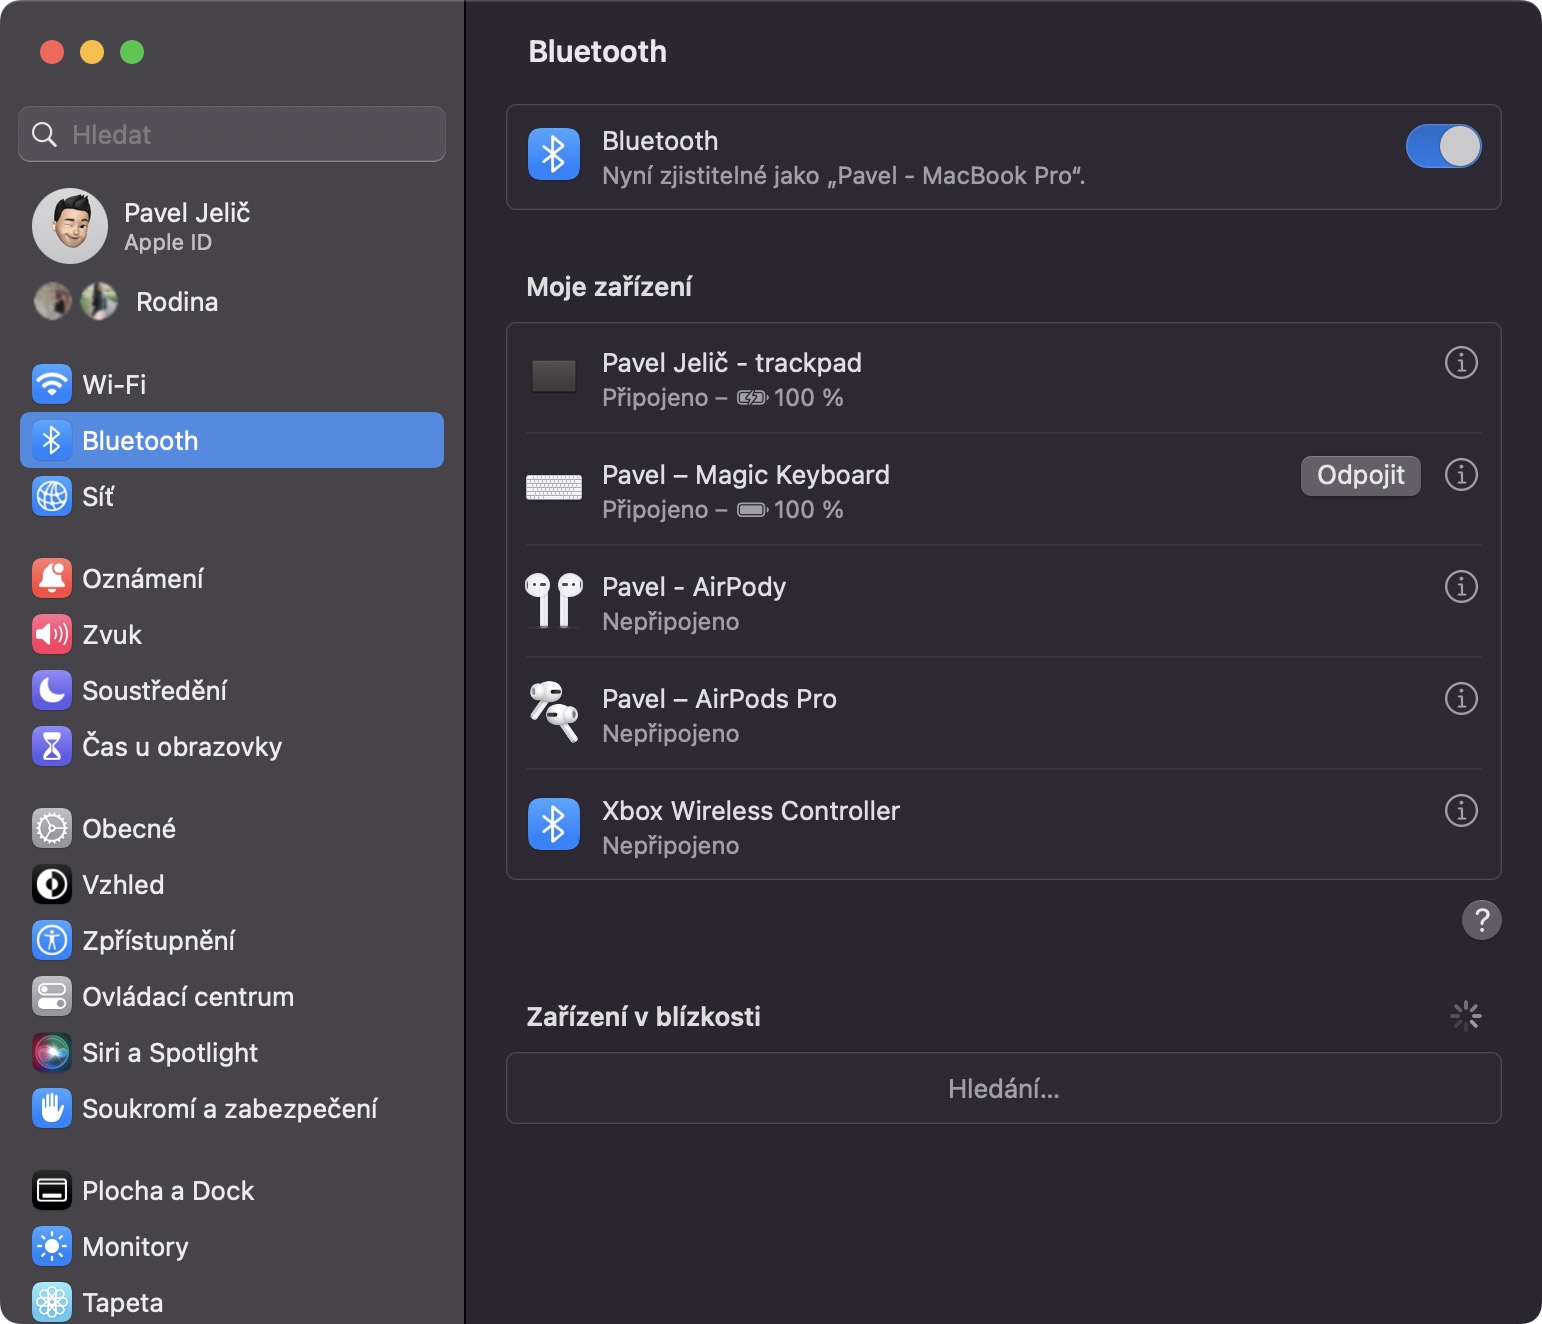View info for AirPods Pro device

[1460, 699]
